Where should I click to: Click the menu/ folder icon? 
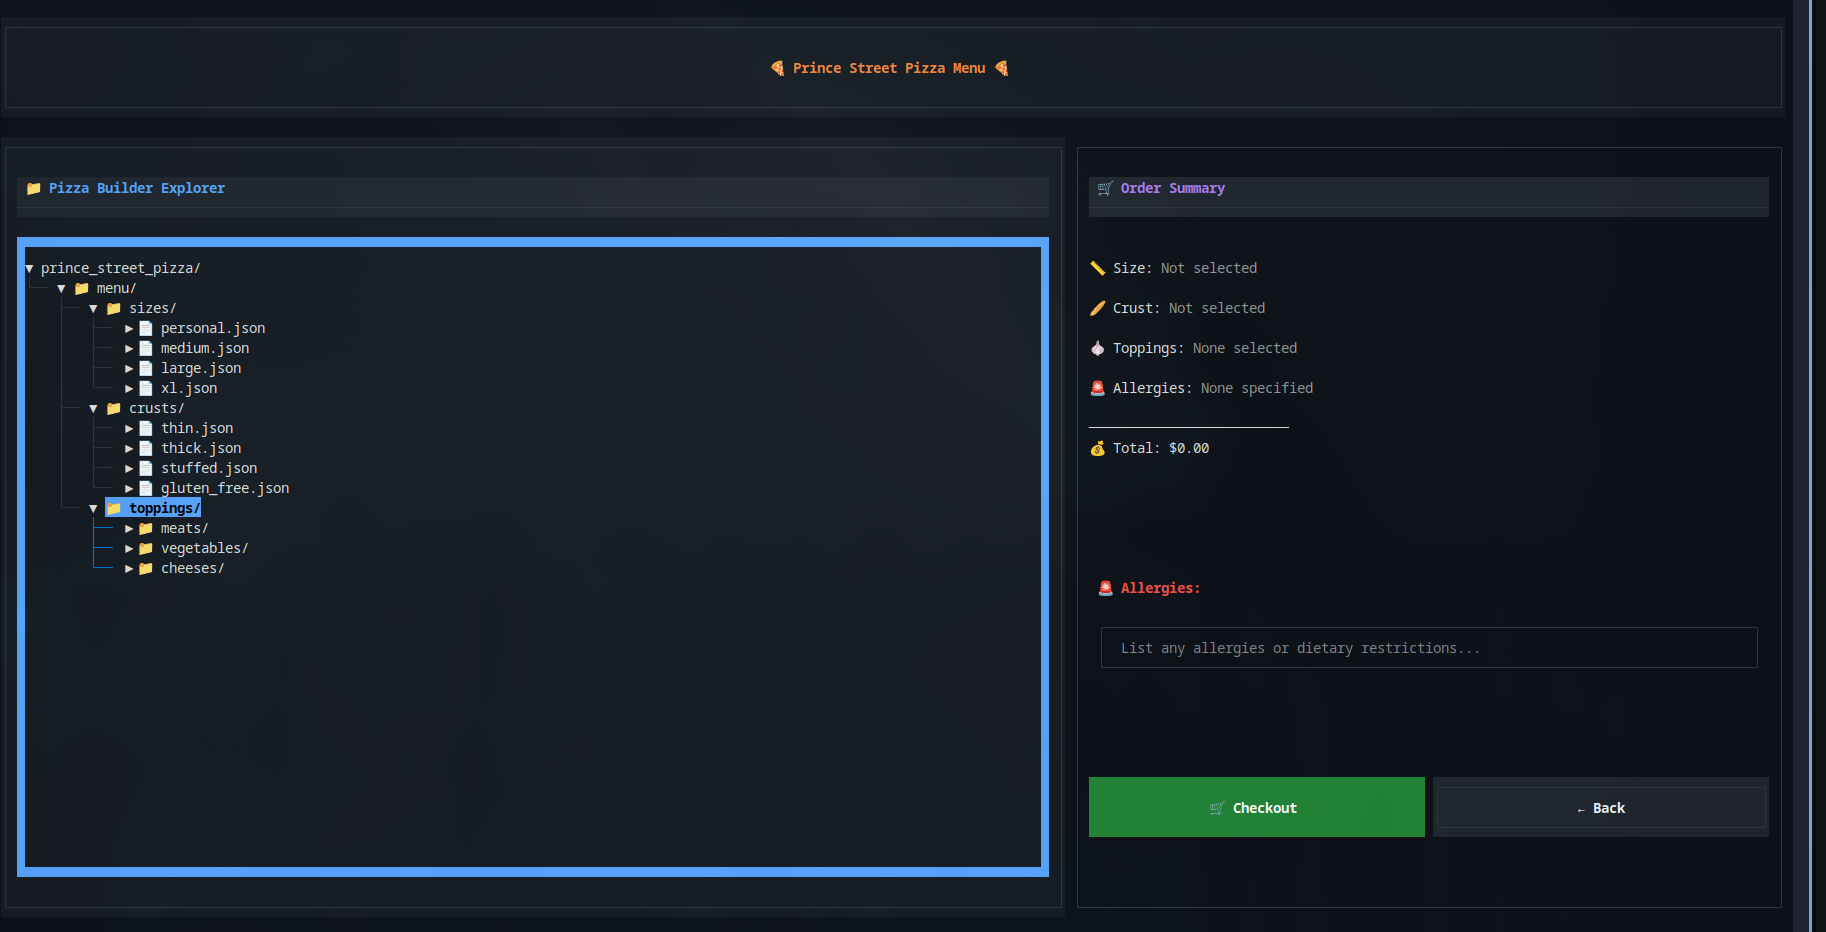(82, 289)
